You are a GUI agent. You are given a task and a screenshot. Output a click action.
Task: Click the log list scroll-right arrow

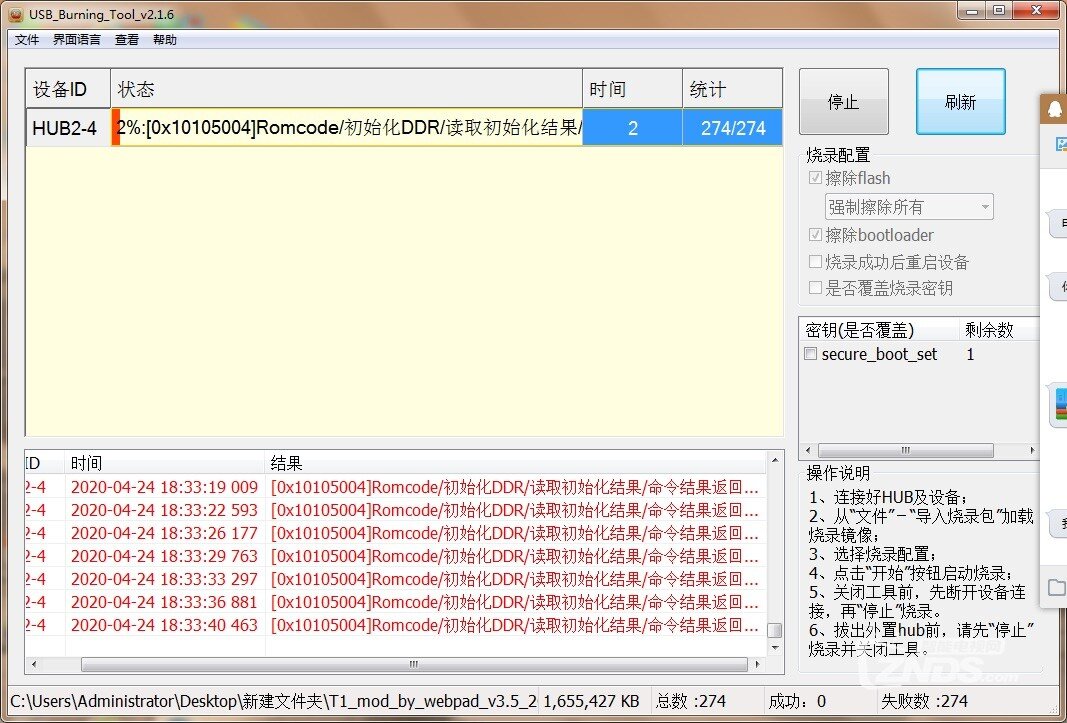[x=757, y=664]
